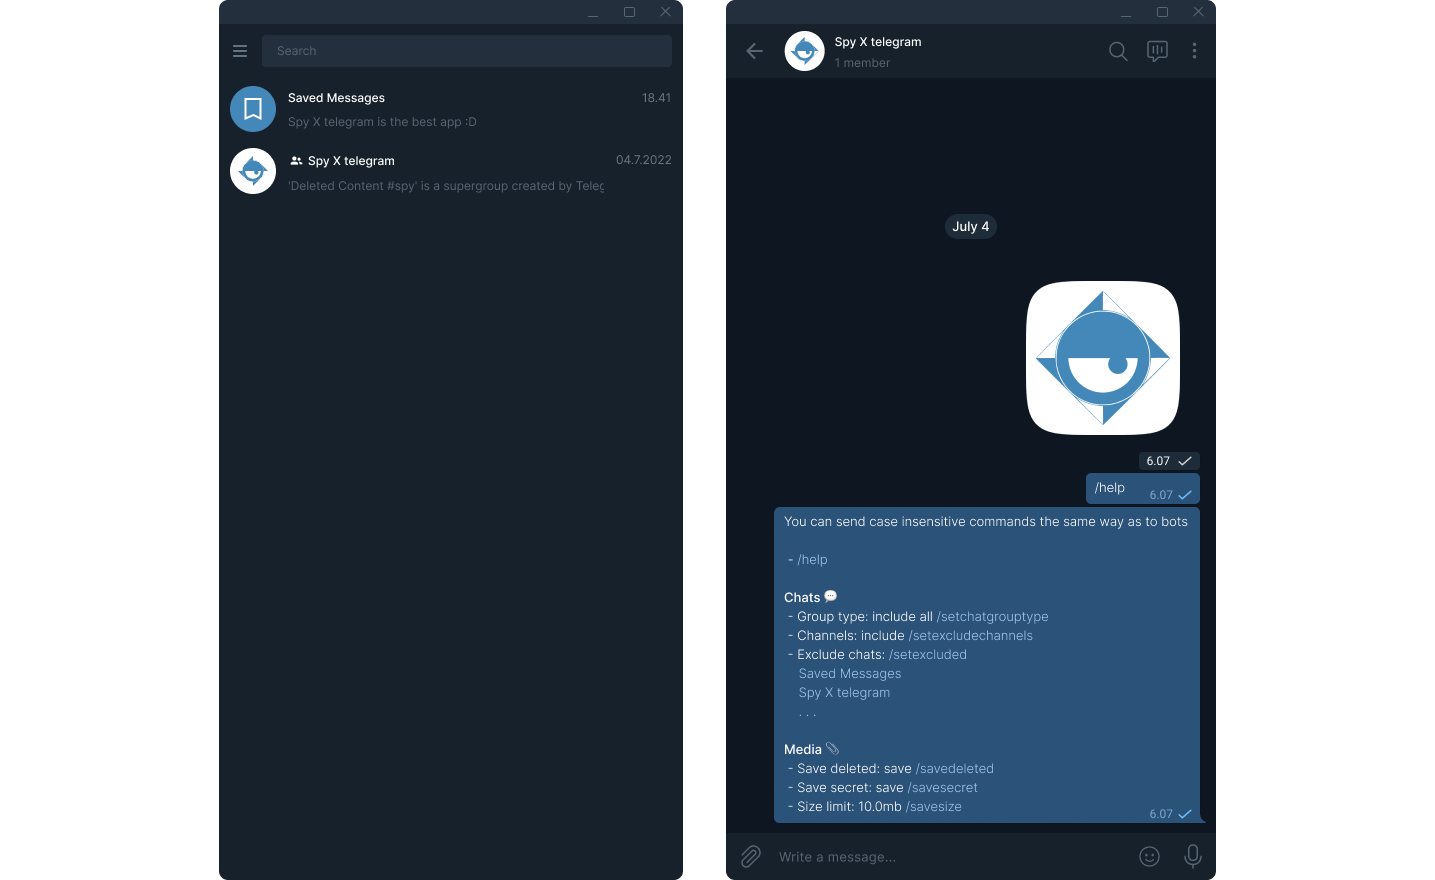Open group info via Spy X telegram header title
1435x880 pixels.
click(878, 42)
